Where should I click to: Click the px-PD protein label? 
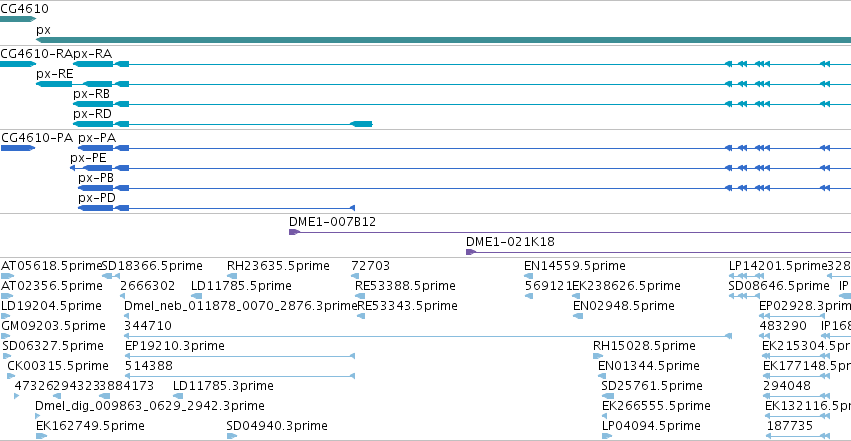coord(97,198)
